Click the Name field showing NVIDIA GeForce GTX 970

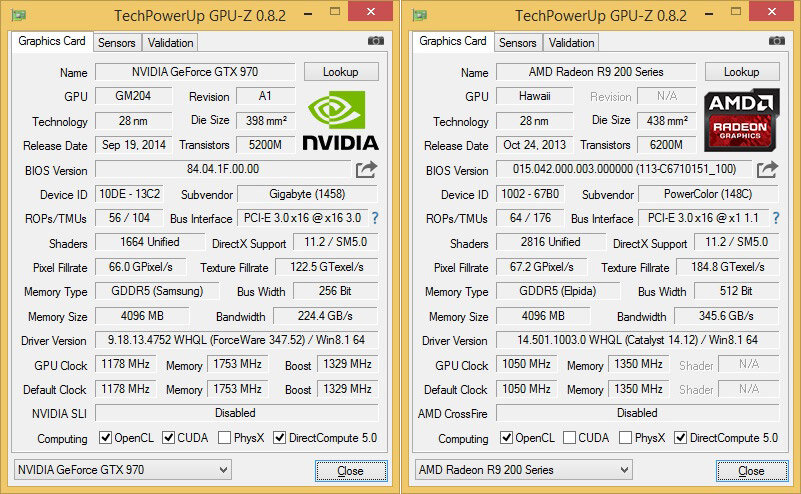tap(195, 72)
